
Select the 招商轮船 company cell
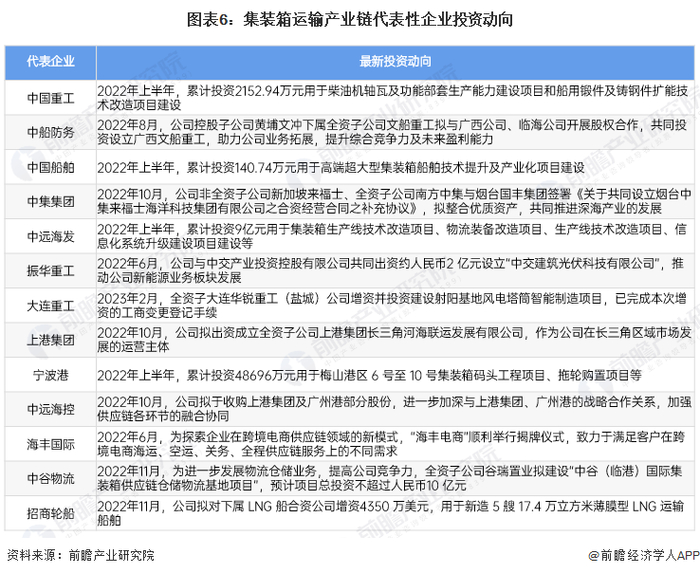tap(50, 513)
